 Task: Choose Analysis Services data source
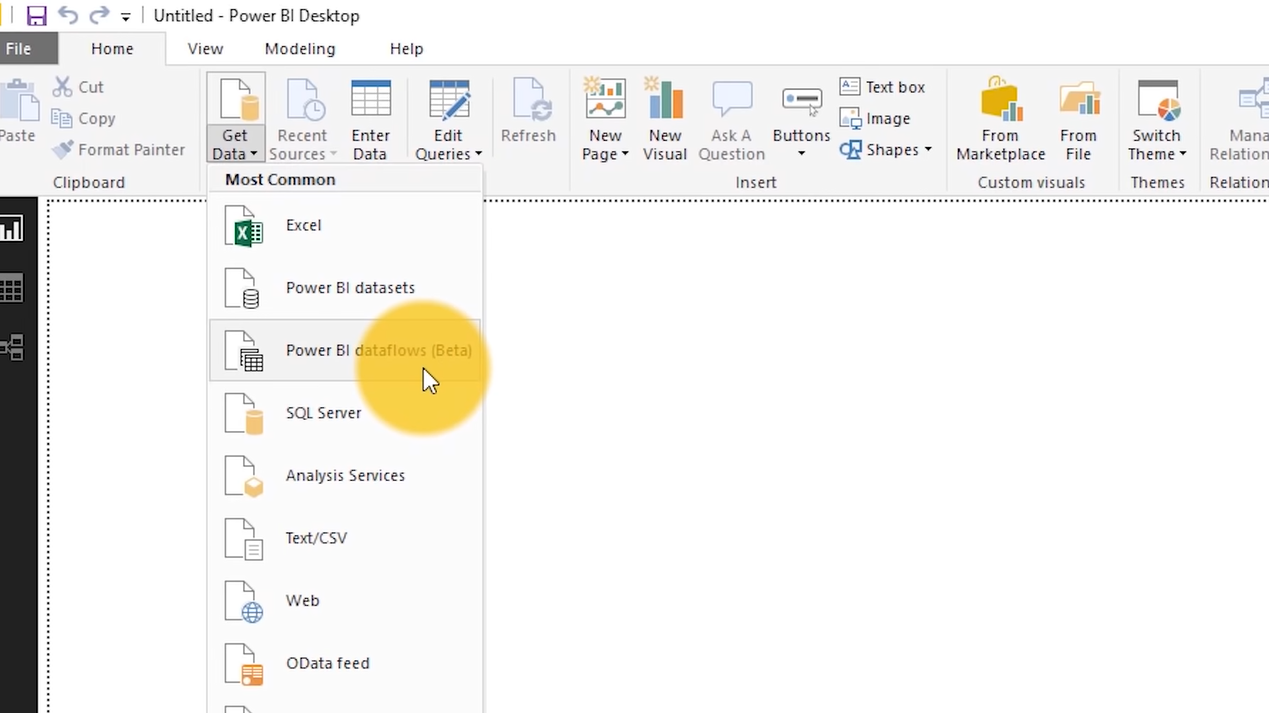point(345,476)
